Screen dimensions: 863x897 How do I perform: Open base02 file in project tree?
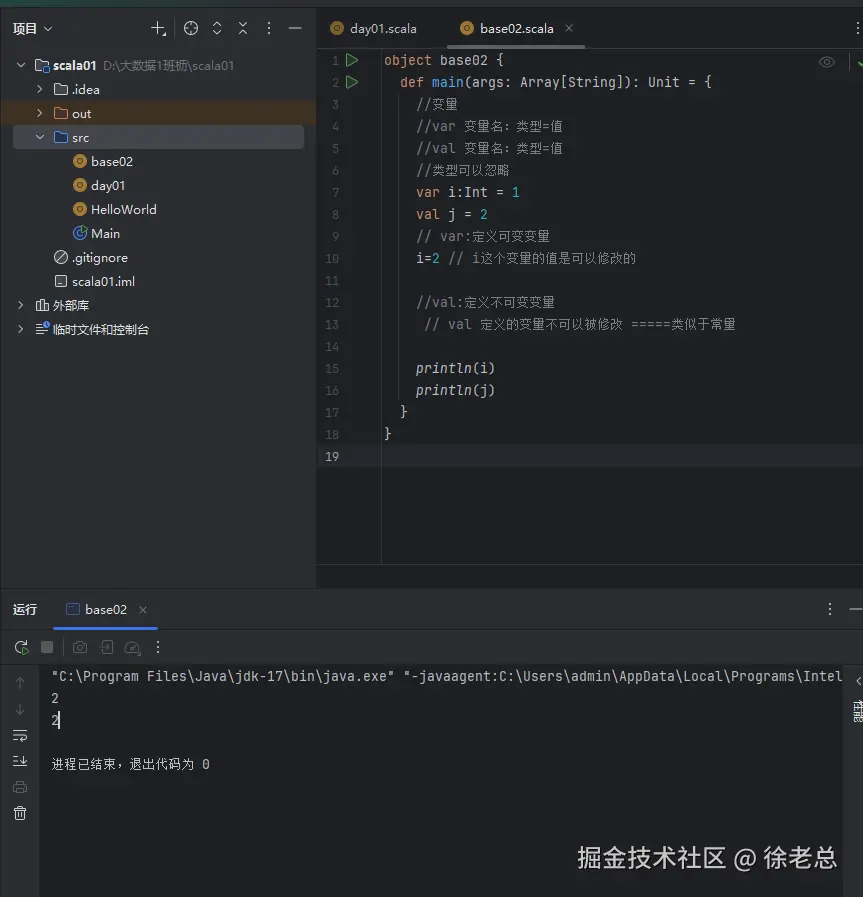(x=103, y=161)
